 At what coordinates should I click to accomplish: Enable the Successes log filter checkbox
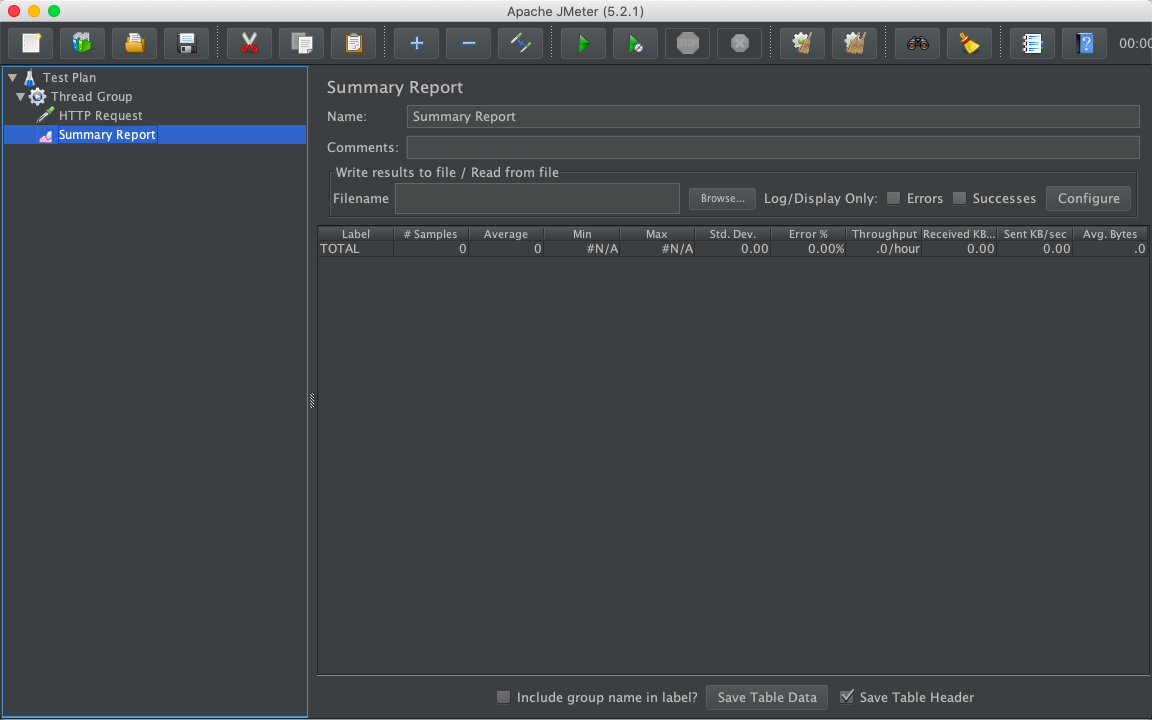point(960,198)
